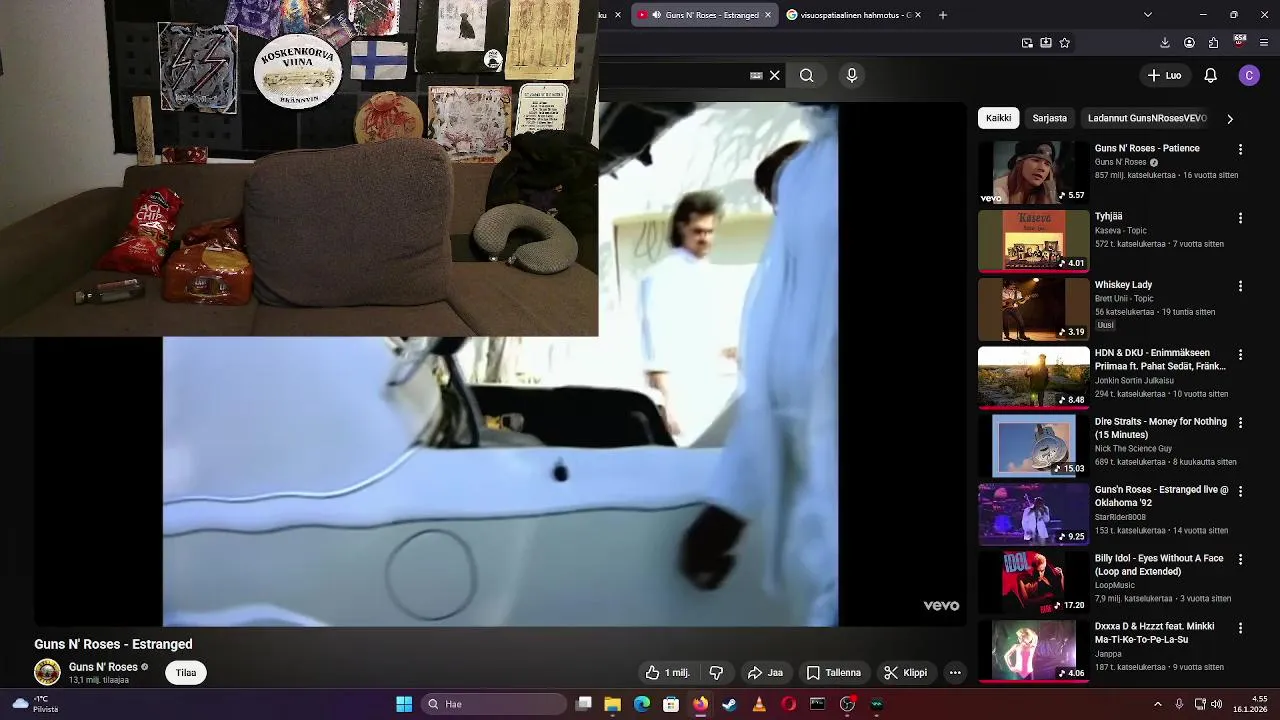Like the video showing 1 milj.
Viewport: 1280px width, 720px height.
point(668,673)
